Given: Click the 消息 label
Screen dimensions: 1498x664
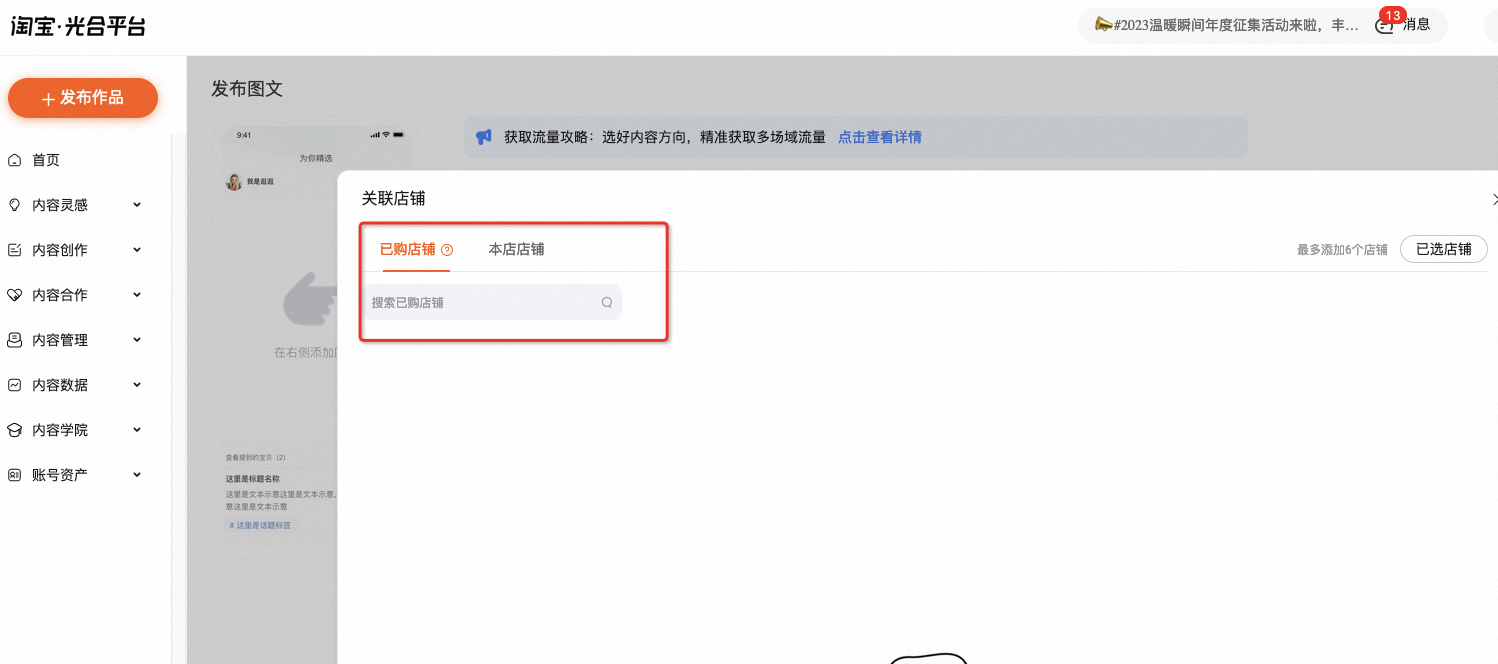Looking at the screenshot, I should [x=1416, y=25].
